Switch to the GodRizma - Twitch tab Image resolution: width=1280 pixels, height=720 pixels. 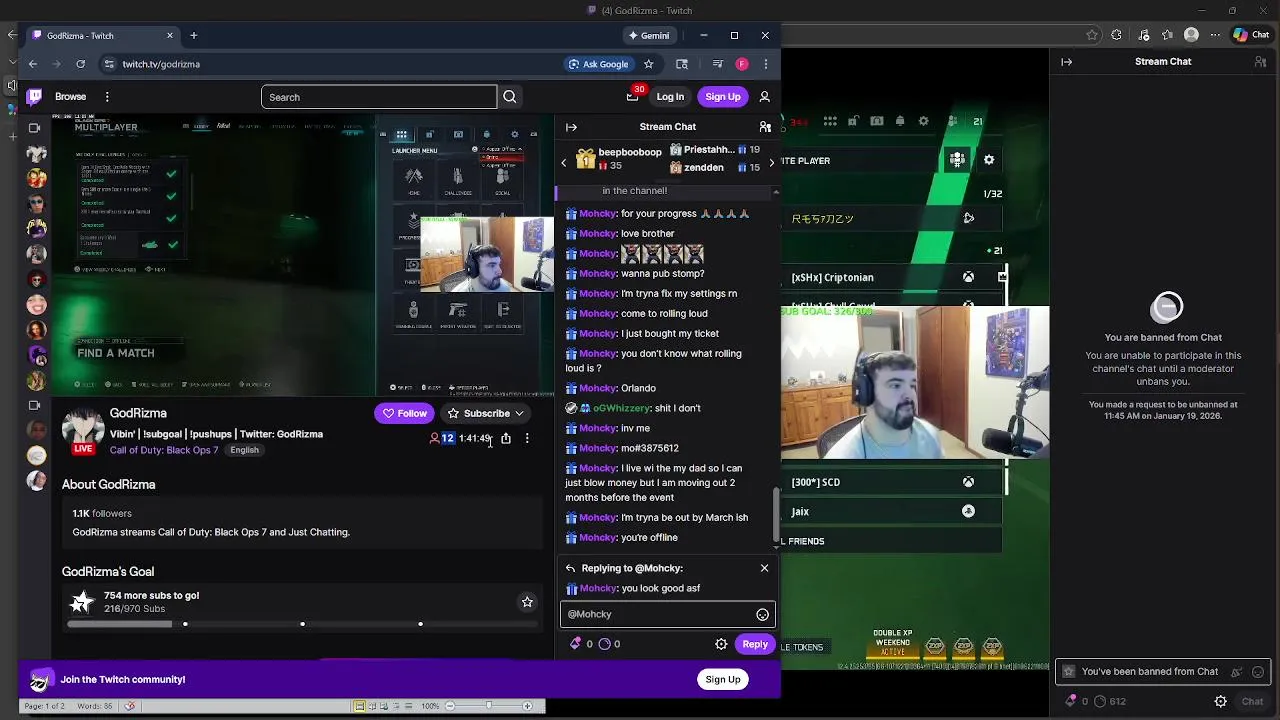click(103, 36)
